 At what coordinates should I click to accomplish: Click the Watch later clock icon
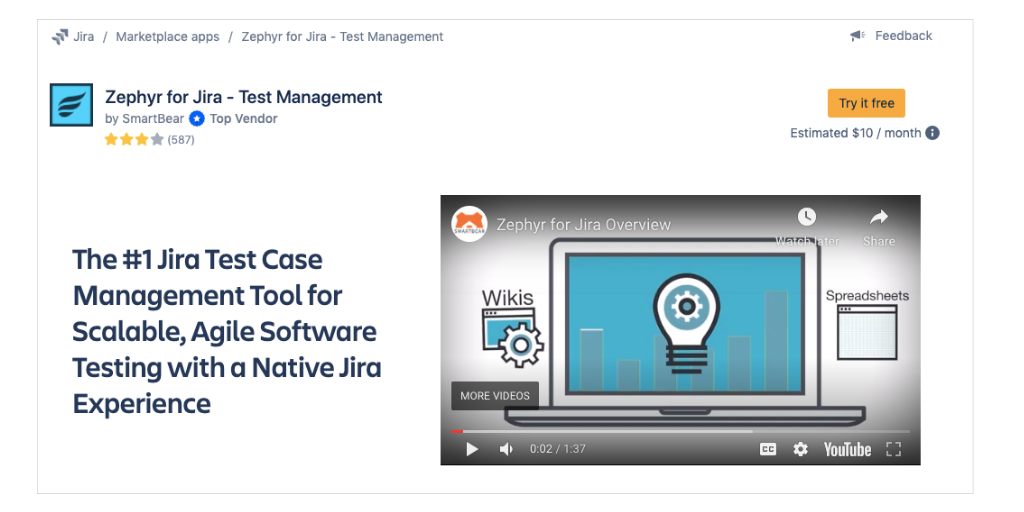tap(807, 217)
